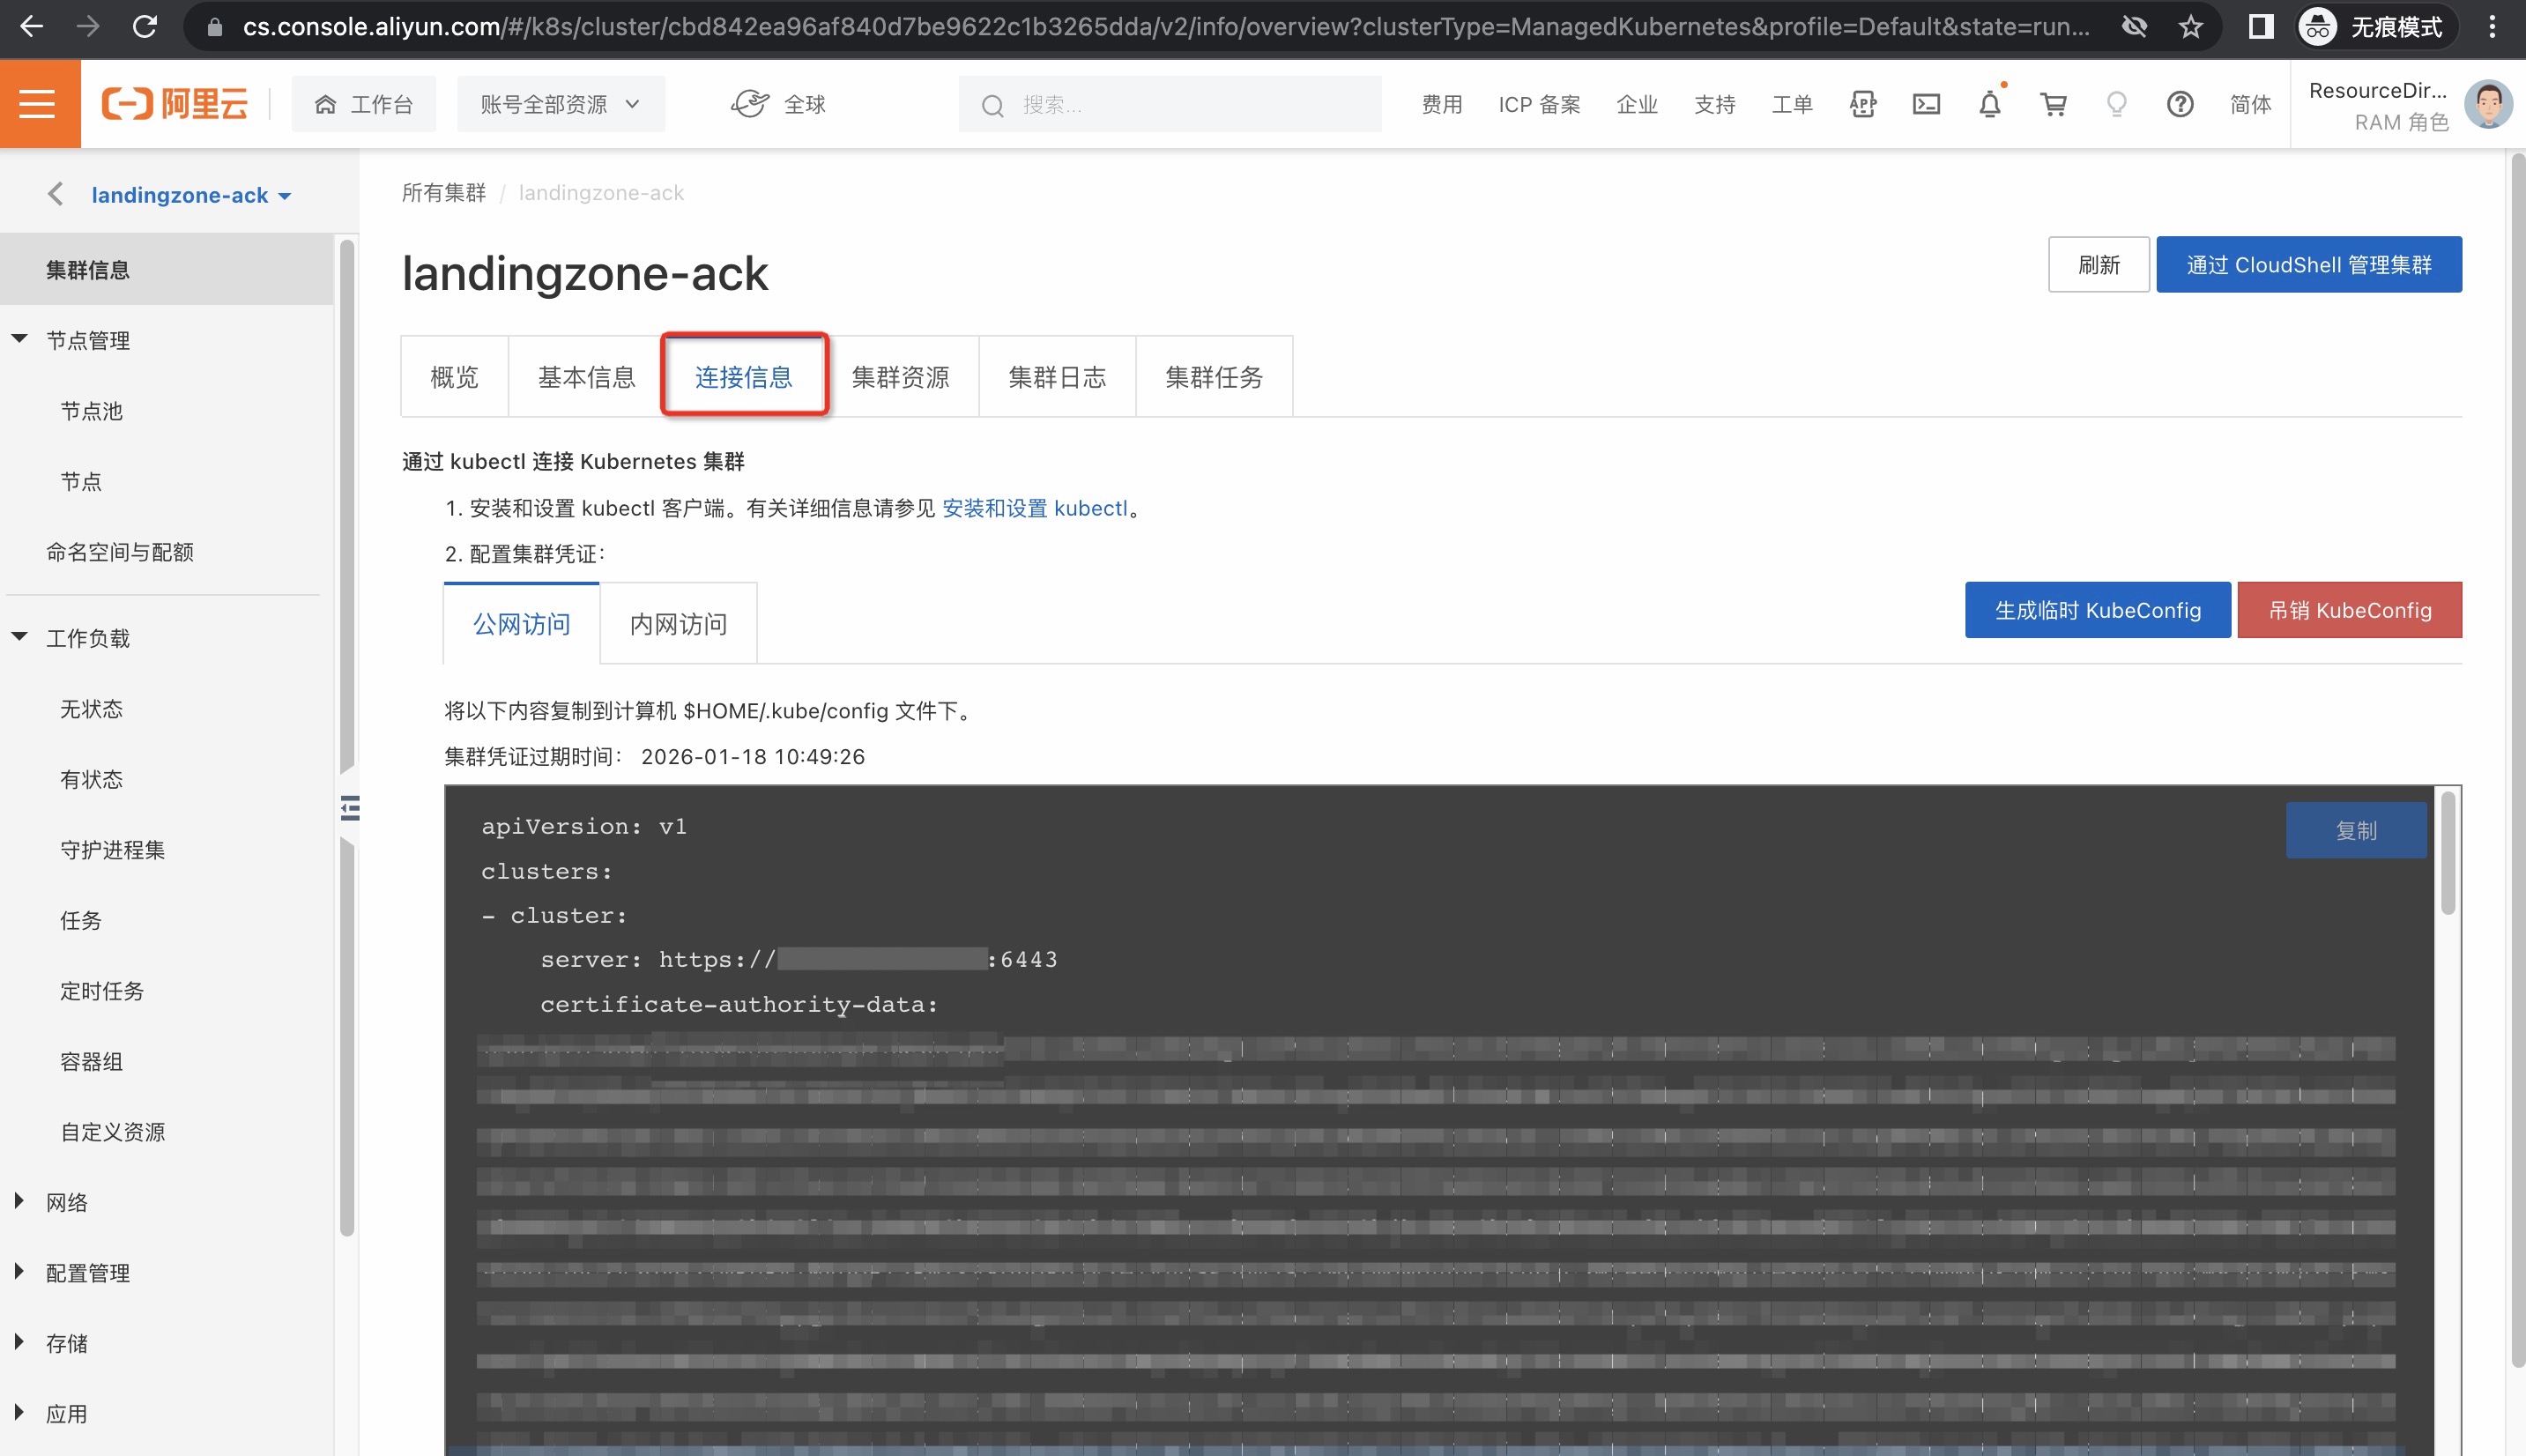Viewport: 2526px width, 1456px height.
Task: Click the lightbulb tips icon
Action: (x=2116, y=104)
